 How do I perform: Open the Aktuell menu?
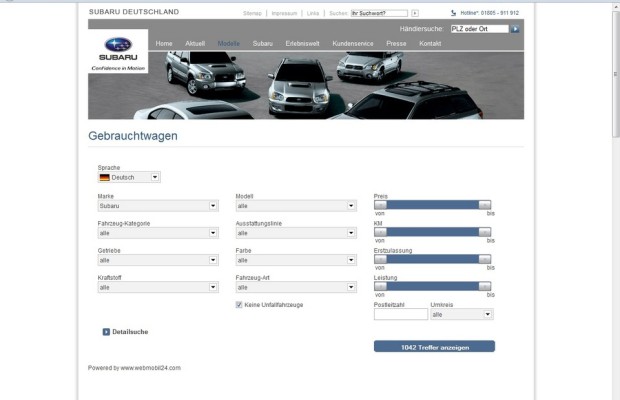point(195,43)
